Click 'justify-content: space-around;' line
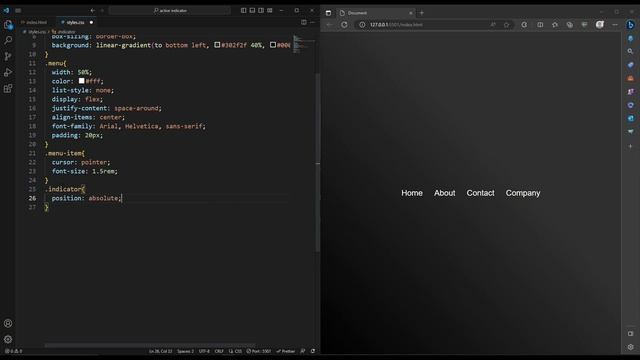Image resolution: width=640 pixels, height=360 pixels. (107, 108)
